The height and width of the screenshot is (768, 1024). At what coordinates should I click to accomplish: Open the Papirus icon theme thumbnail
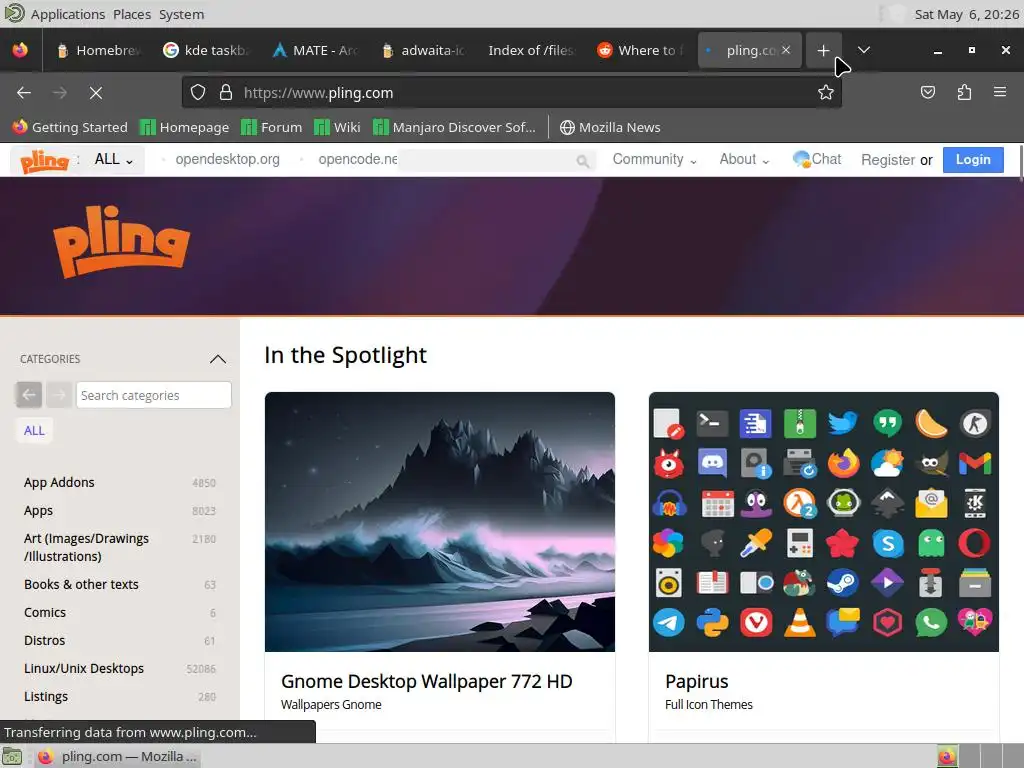[x=824, y=521]
